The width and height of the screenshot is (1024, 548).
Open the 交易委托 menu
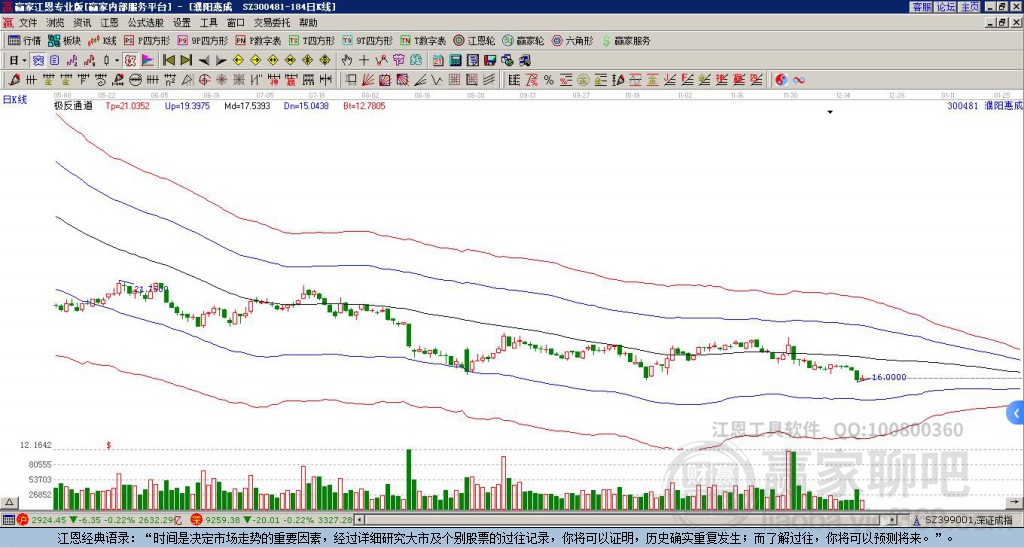(x=272, y=23)
